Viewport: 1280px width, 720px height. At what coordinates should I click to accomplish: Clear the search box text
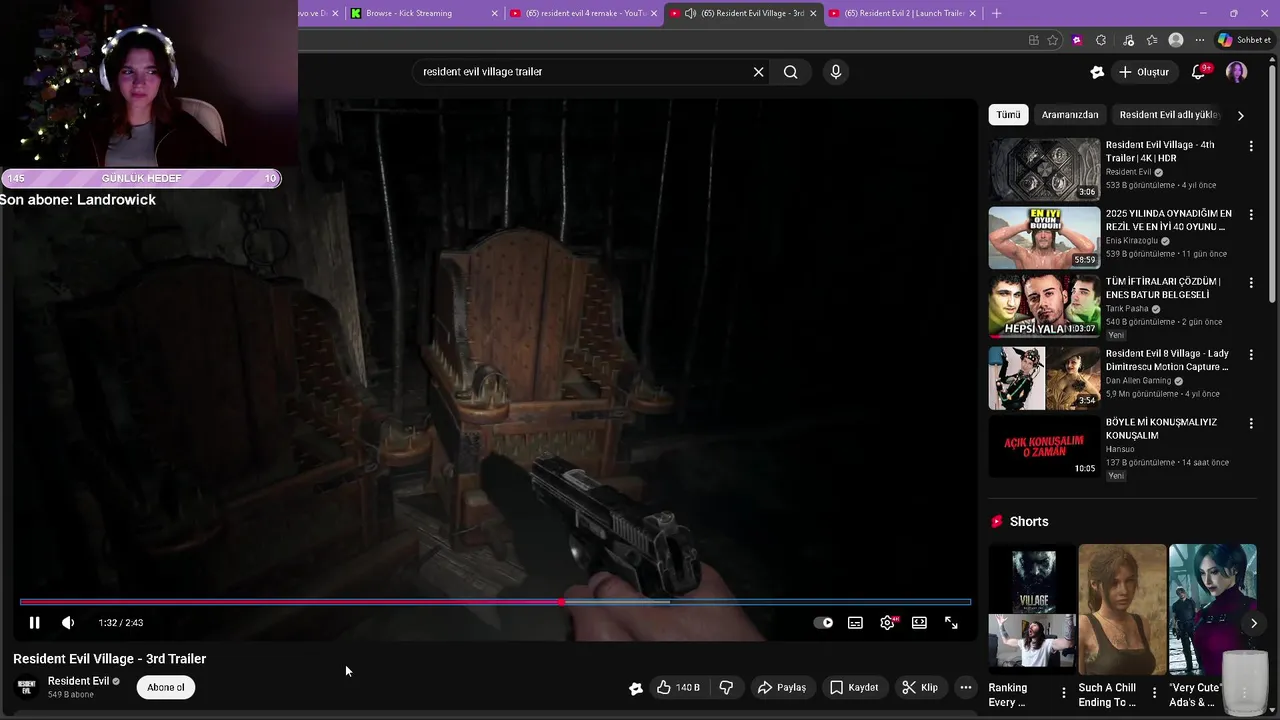click(758, 72)
